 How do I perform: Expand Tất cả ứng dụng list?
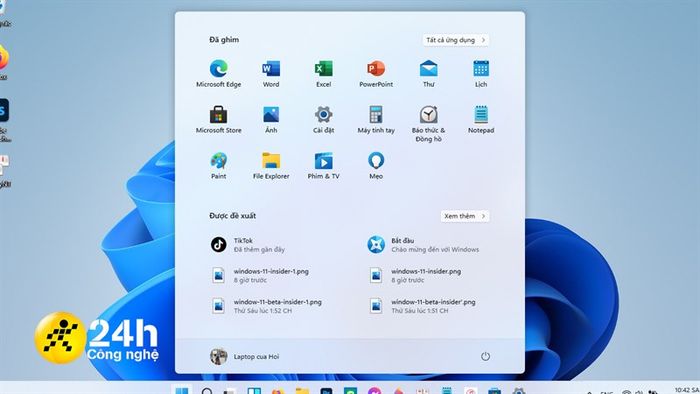(455, 40)
